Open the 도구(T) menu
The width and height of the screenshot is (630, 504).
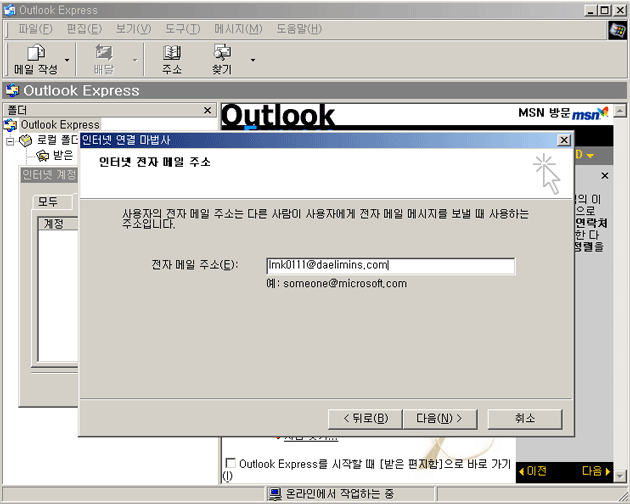[182, 29]
